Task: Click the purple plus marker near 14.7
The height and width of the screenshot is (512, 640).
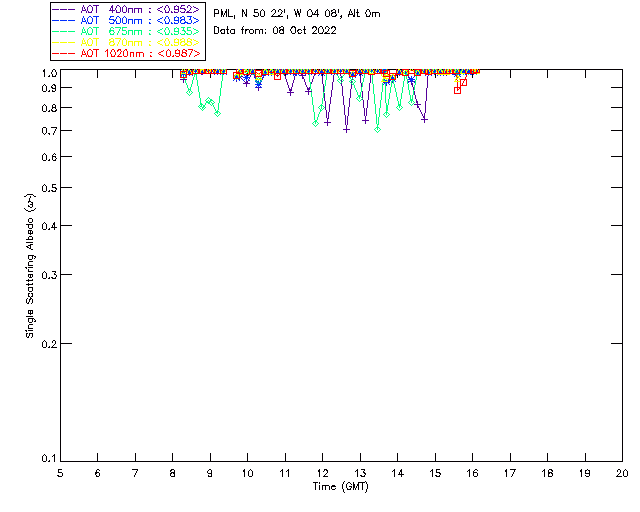Action: [424, 120]
